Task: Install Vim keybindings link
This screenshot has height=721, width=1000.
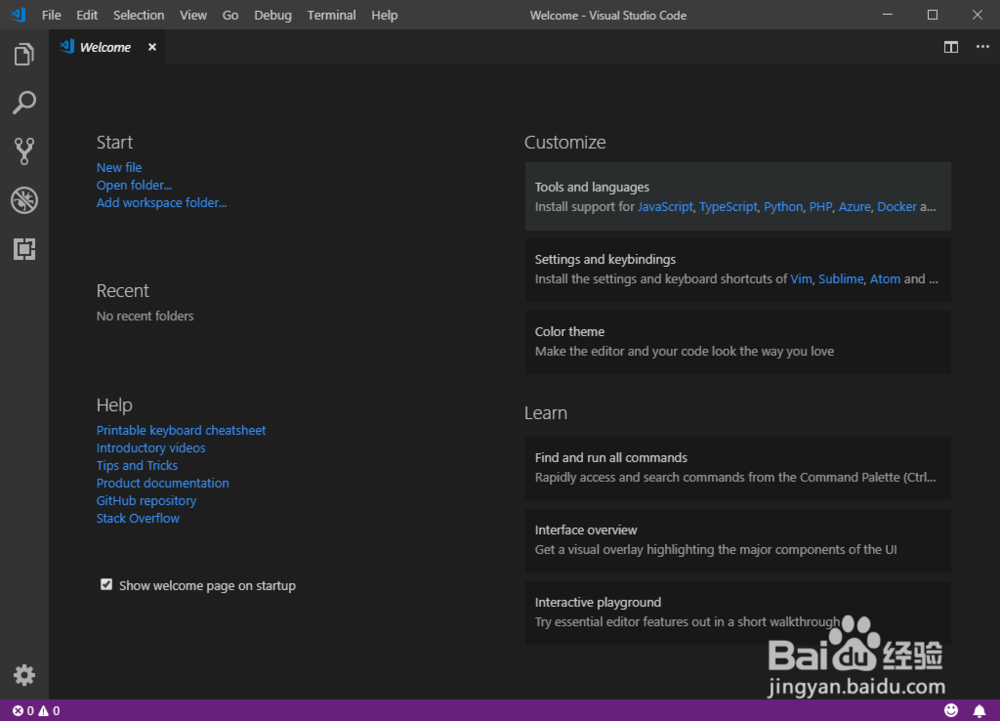Action: point(801,279)
